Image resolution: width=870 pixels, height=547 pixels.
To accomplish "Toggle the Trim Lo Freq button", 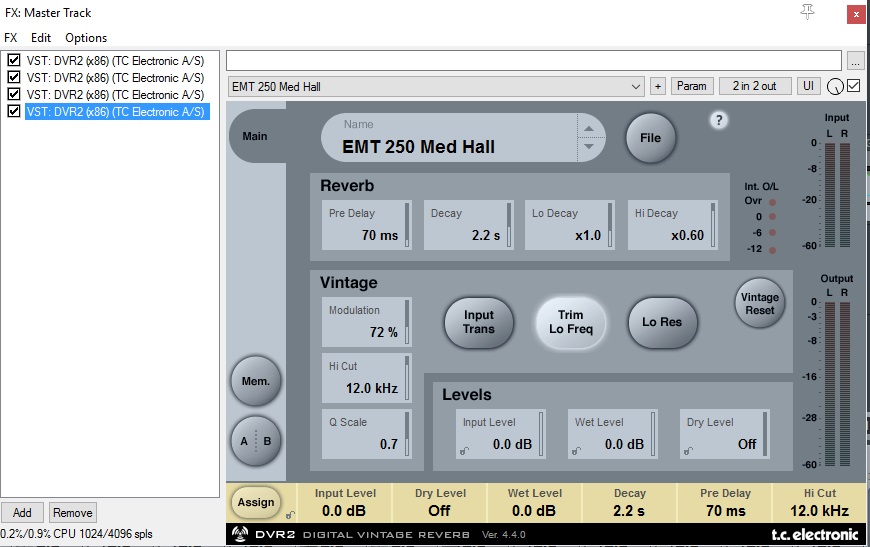I will [570, 322].
